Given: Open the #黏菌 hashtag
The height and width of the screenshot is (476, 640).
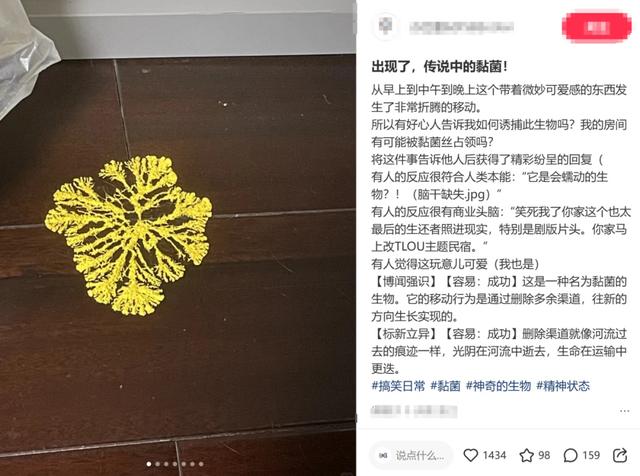Looking at the screenshot, I should (445, 386).
